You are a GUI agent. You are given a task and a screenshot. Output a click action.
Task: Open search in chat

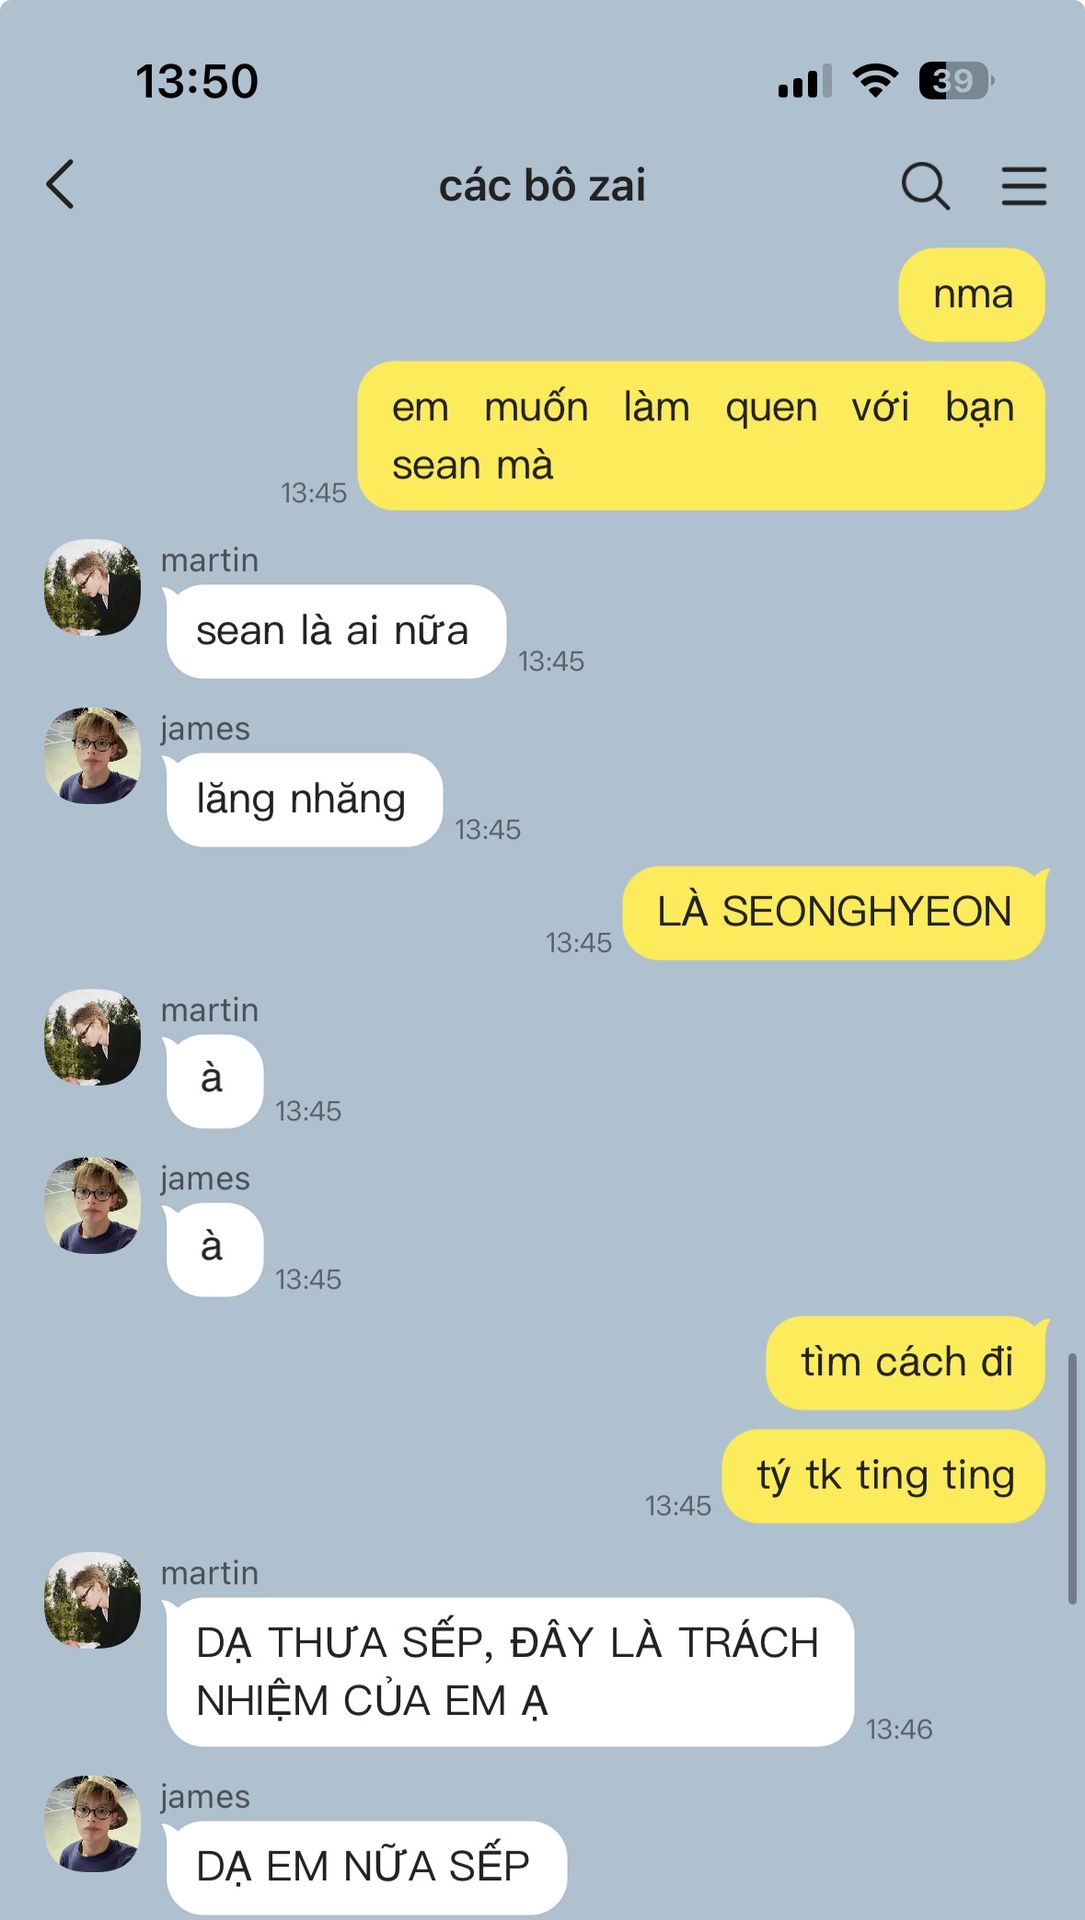point(925,186)
